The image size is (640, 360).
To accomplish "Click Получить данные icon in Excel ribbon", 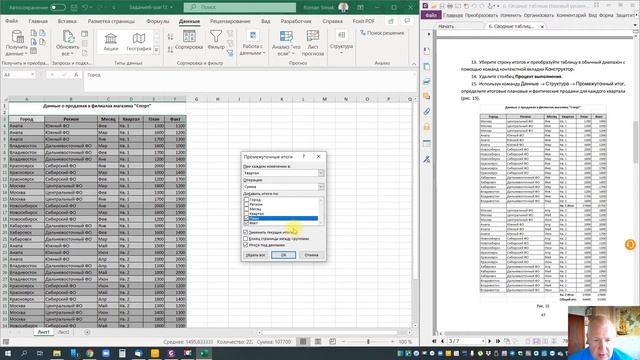I will click(17, 38).
